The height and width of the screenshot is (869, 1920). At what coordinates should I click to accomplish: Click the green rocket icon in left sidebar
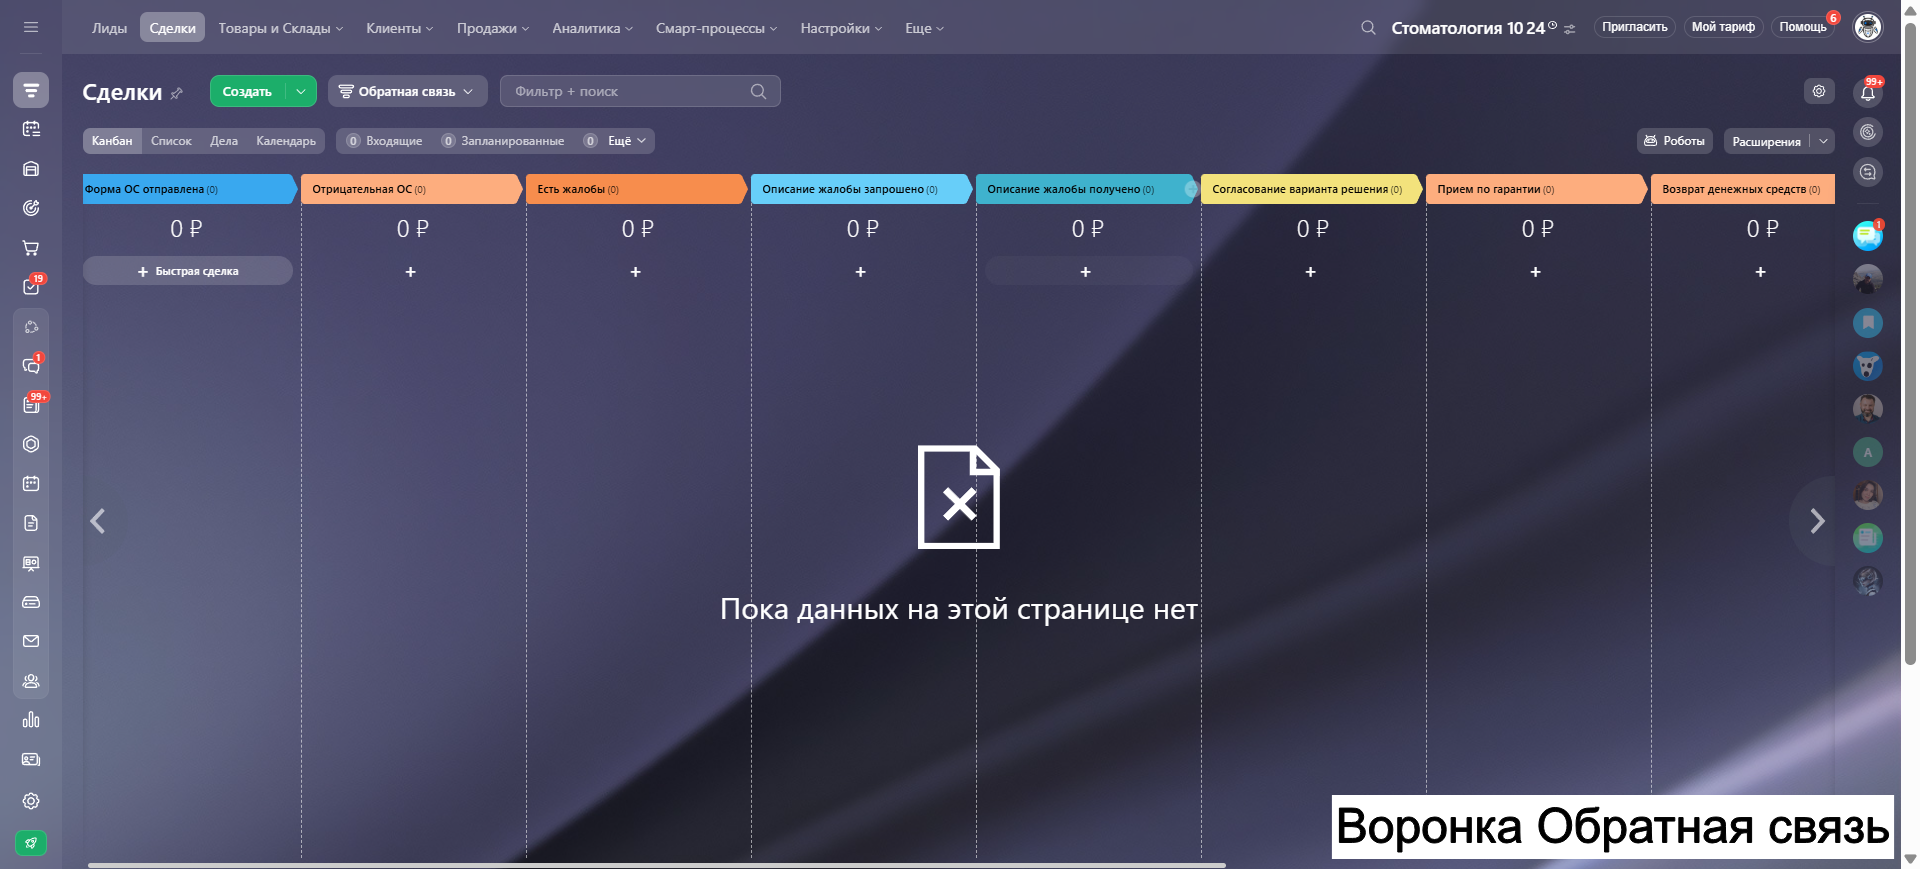(x=31, y=843)
